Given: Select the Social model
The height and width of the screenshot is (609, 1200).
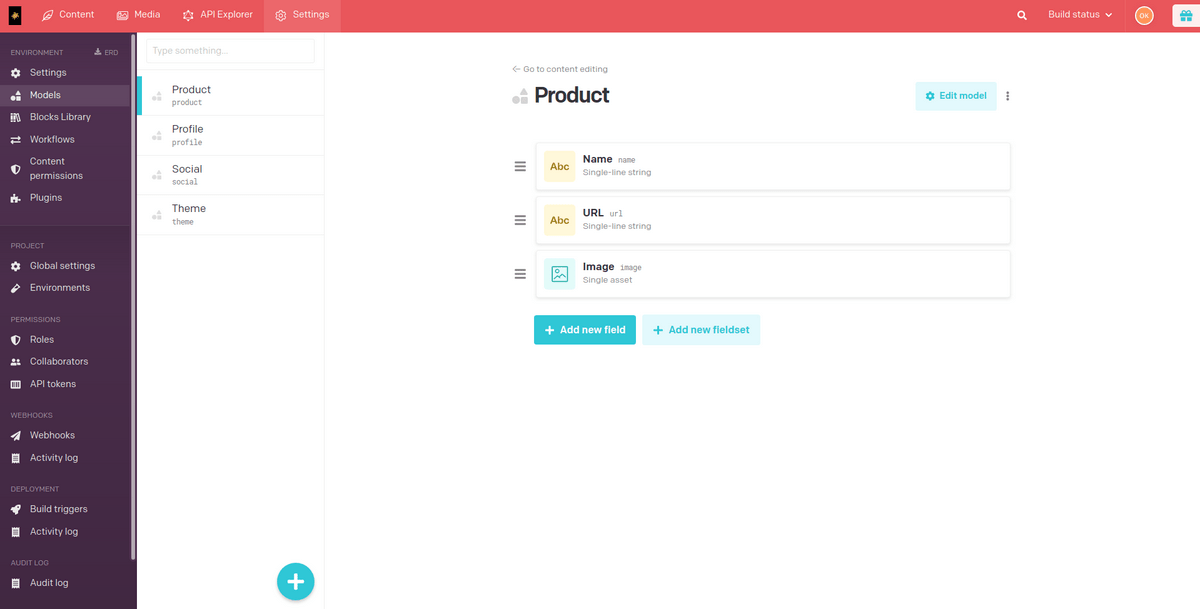Looking at the screenshot, I should click(230, 175).
